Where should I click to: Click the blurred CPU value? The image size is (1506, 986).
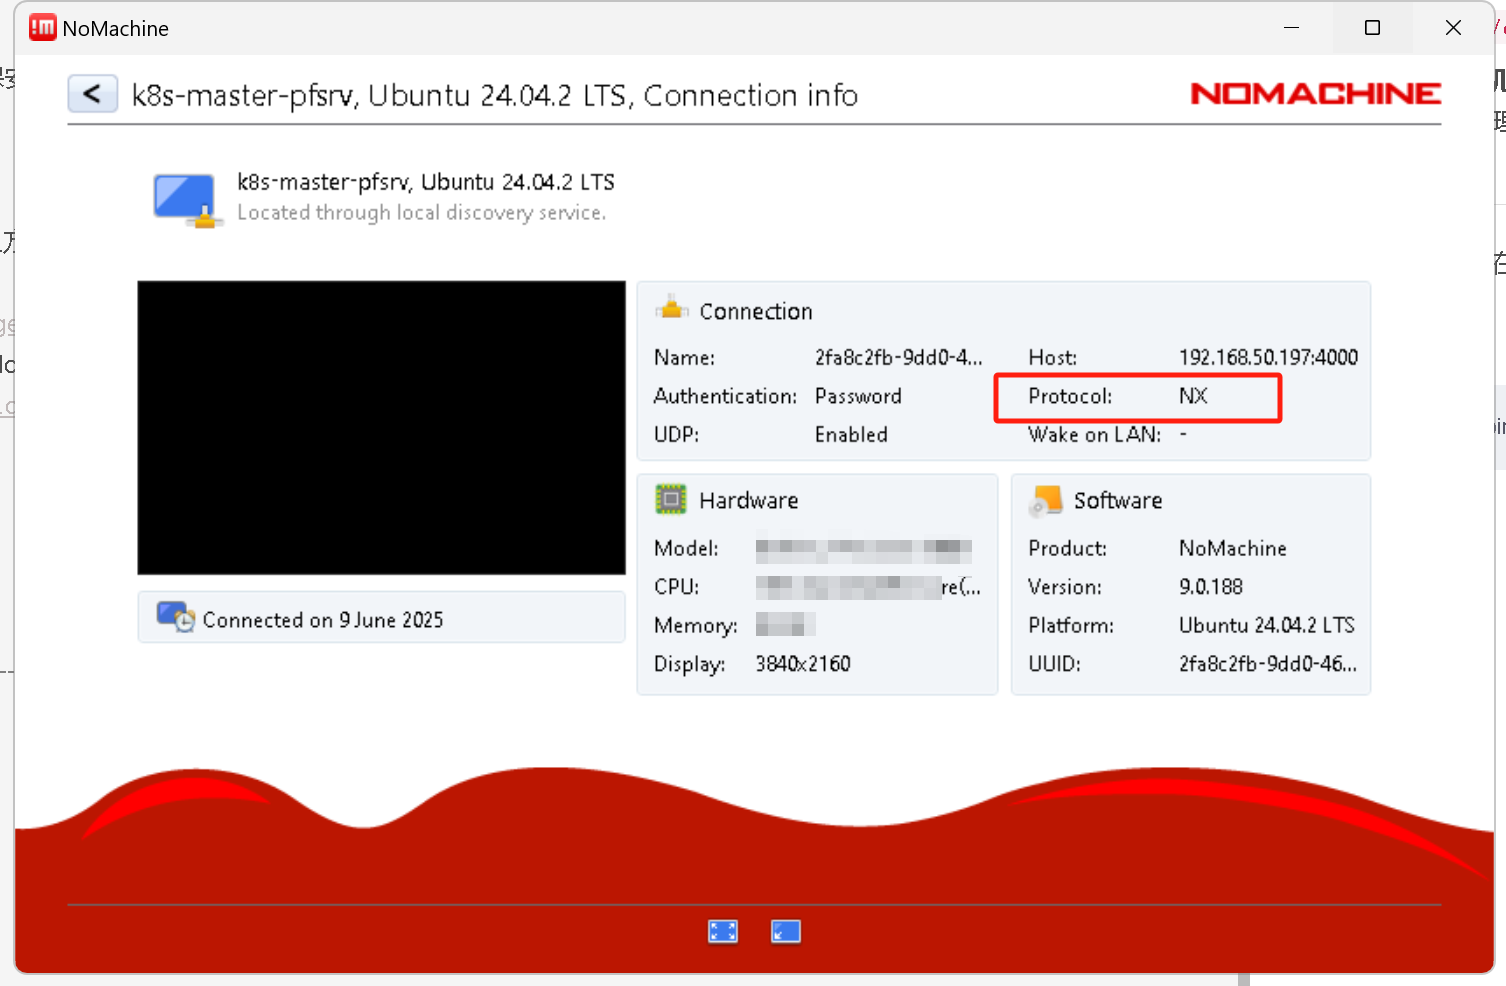(868, 587)
